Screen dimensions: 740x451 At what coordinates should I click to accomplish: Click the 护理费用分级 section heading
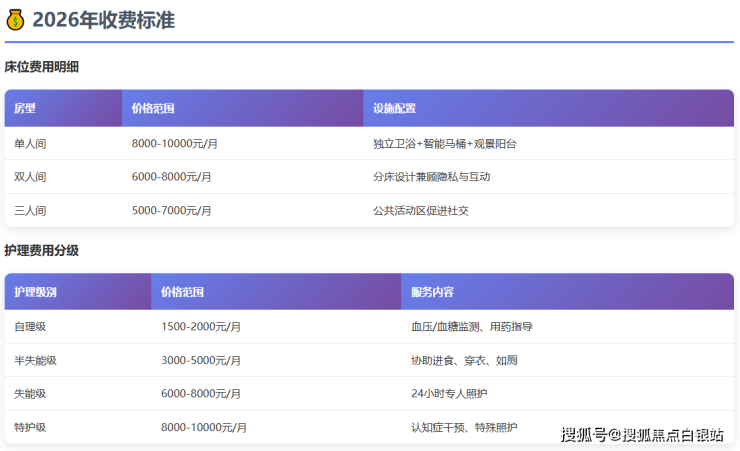[41, 250]
